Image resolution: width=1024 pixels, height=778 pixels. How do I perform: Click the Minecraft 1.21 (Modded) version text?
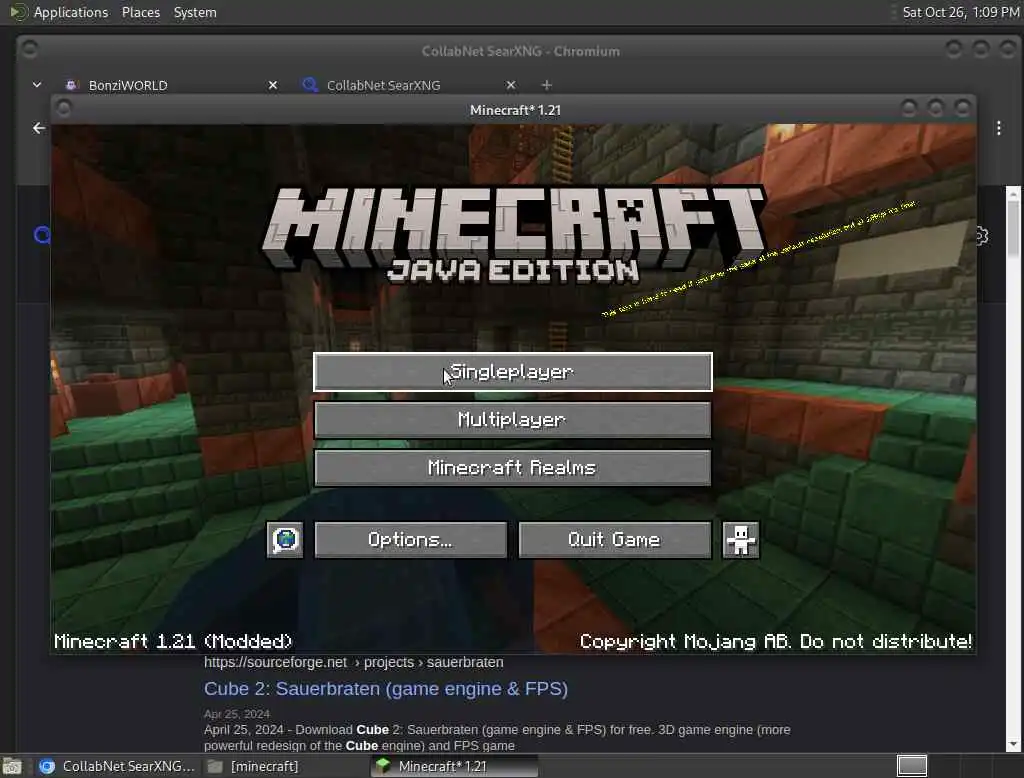tap(173, 641)
